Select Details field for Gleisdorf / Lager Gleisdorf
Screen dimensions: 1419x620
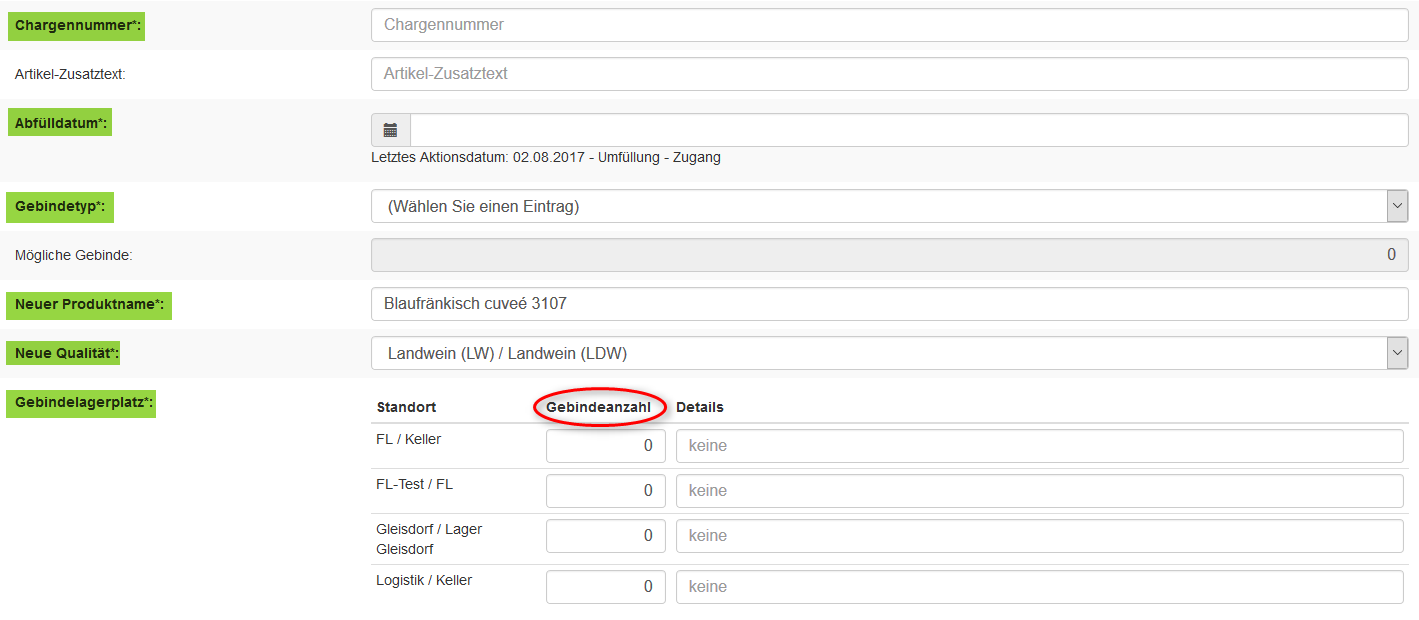click(1039, 536)
